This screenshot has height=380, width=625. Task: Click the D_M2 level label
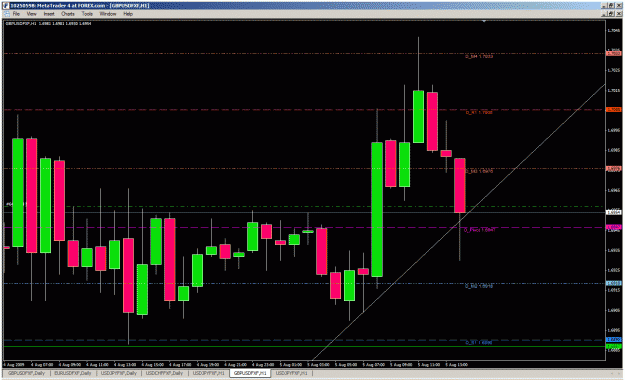[x=479, y=286]
